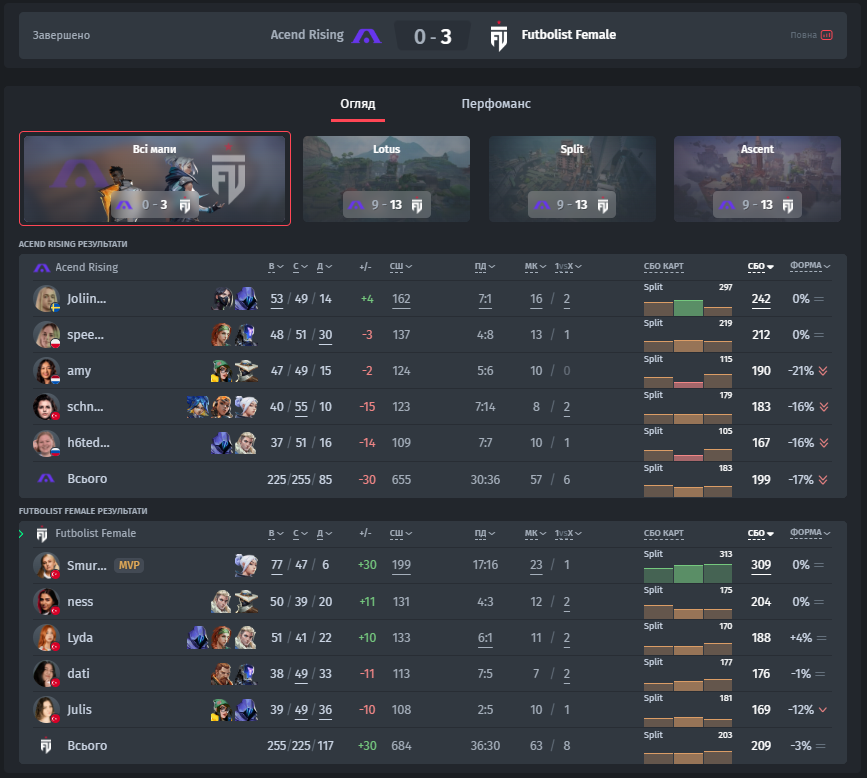Open Joliin player avatar
867x778 pixels.
click(x=46, y=299)
